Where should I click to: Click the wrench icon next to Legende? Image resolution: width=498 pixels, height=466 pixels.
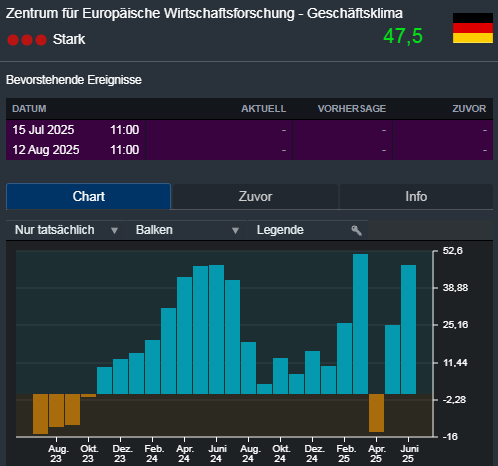[x=356, y=230]
